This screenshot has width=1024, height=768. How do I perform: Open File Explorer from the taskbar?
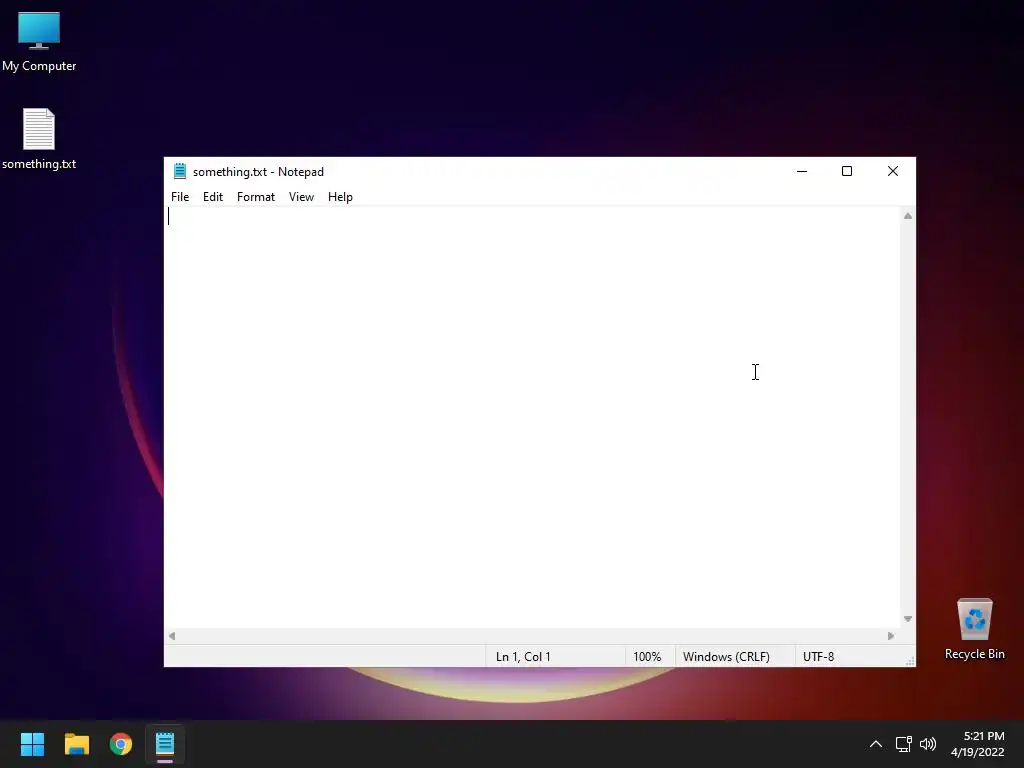click(x=77, y=744)
